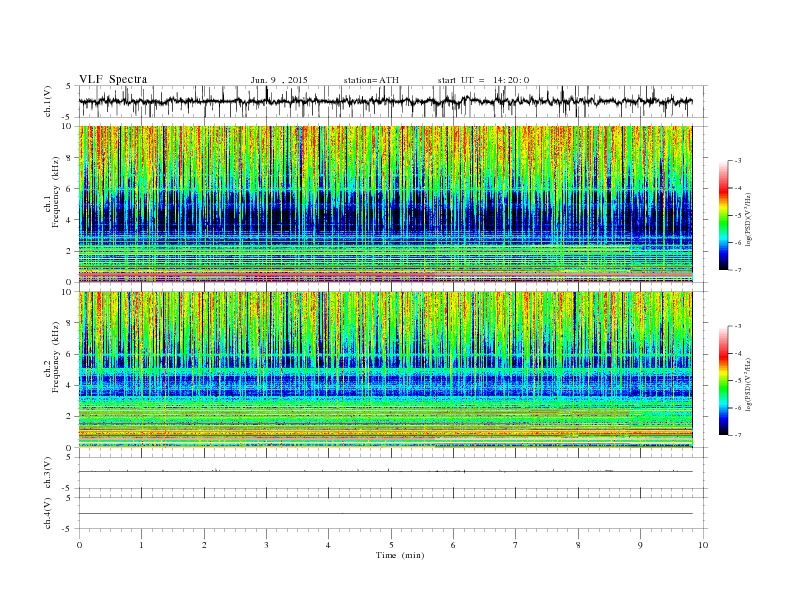
Task: Pick the lower PSD color bar beside ch.2
Action: coord(723,381)
